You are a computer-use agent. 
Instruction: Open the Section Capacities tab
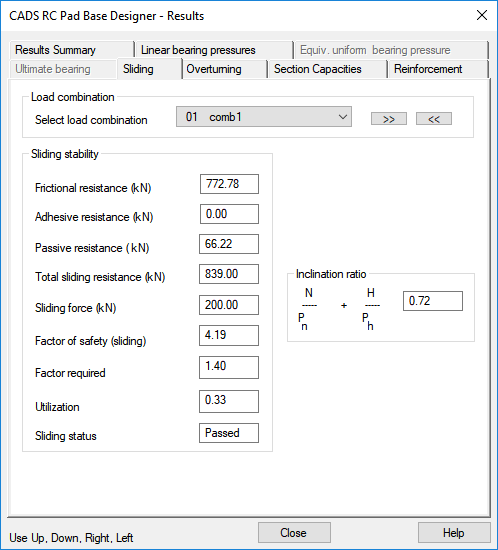[327, 69]
